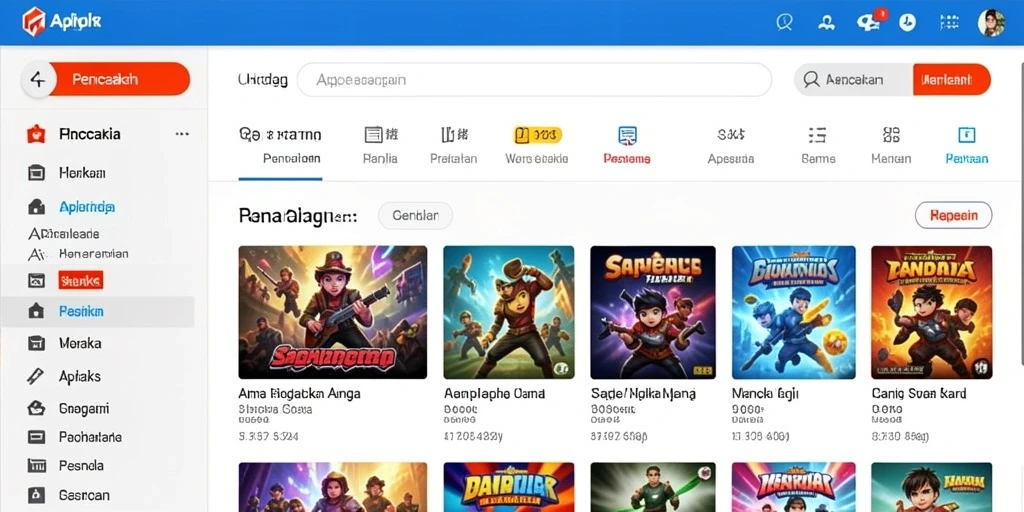Click the Gnagami sidebar icon
Screen dimensions: 1024x512
pos(37,409)
